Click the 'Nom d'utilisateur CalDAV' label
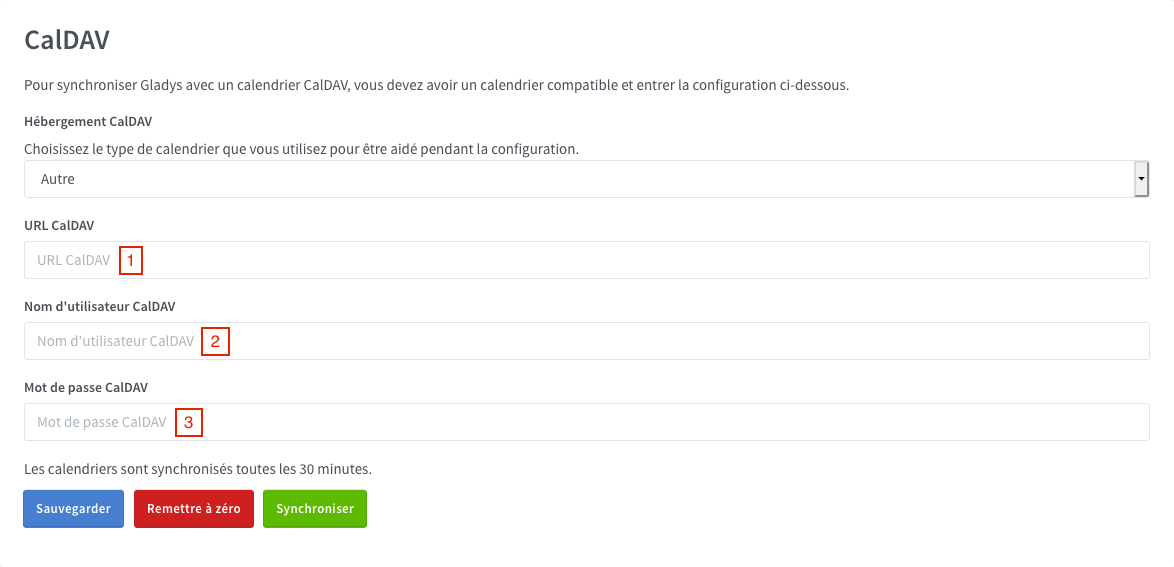Image resolution: width=1174 pixels, height=567 pixels. click(x=100, y=306)
